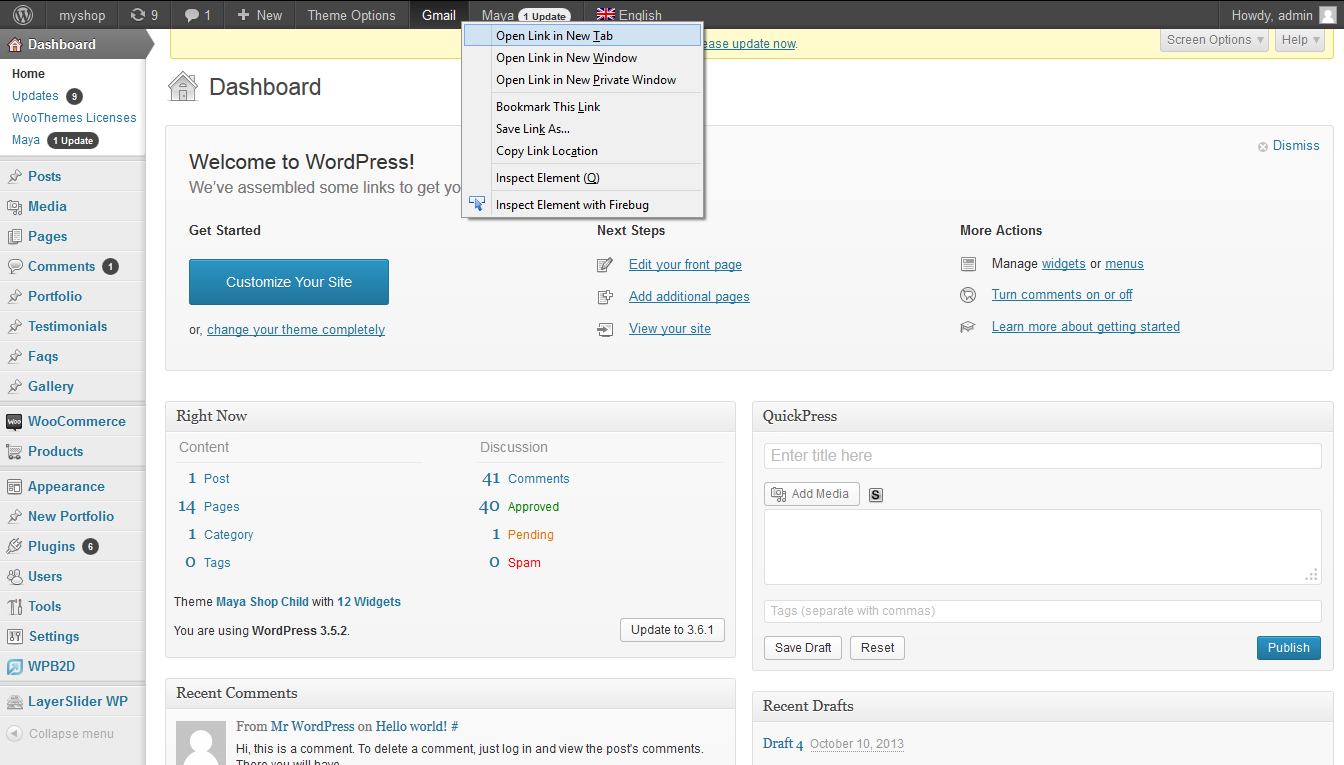The height and width of the screenshot is (765, 1344).
Task: Choose Open Link in New Window
Action: point(582,58)
